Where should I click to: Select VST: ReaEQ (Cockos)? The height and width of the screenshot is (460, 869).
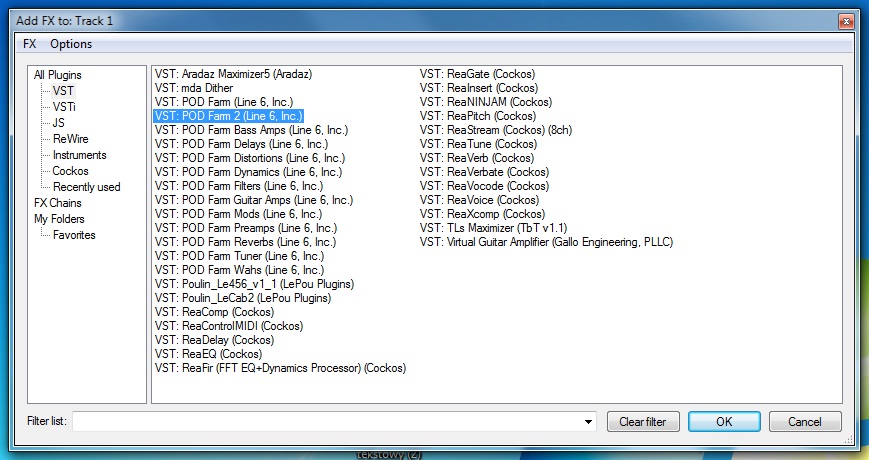click(208, 354)
